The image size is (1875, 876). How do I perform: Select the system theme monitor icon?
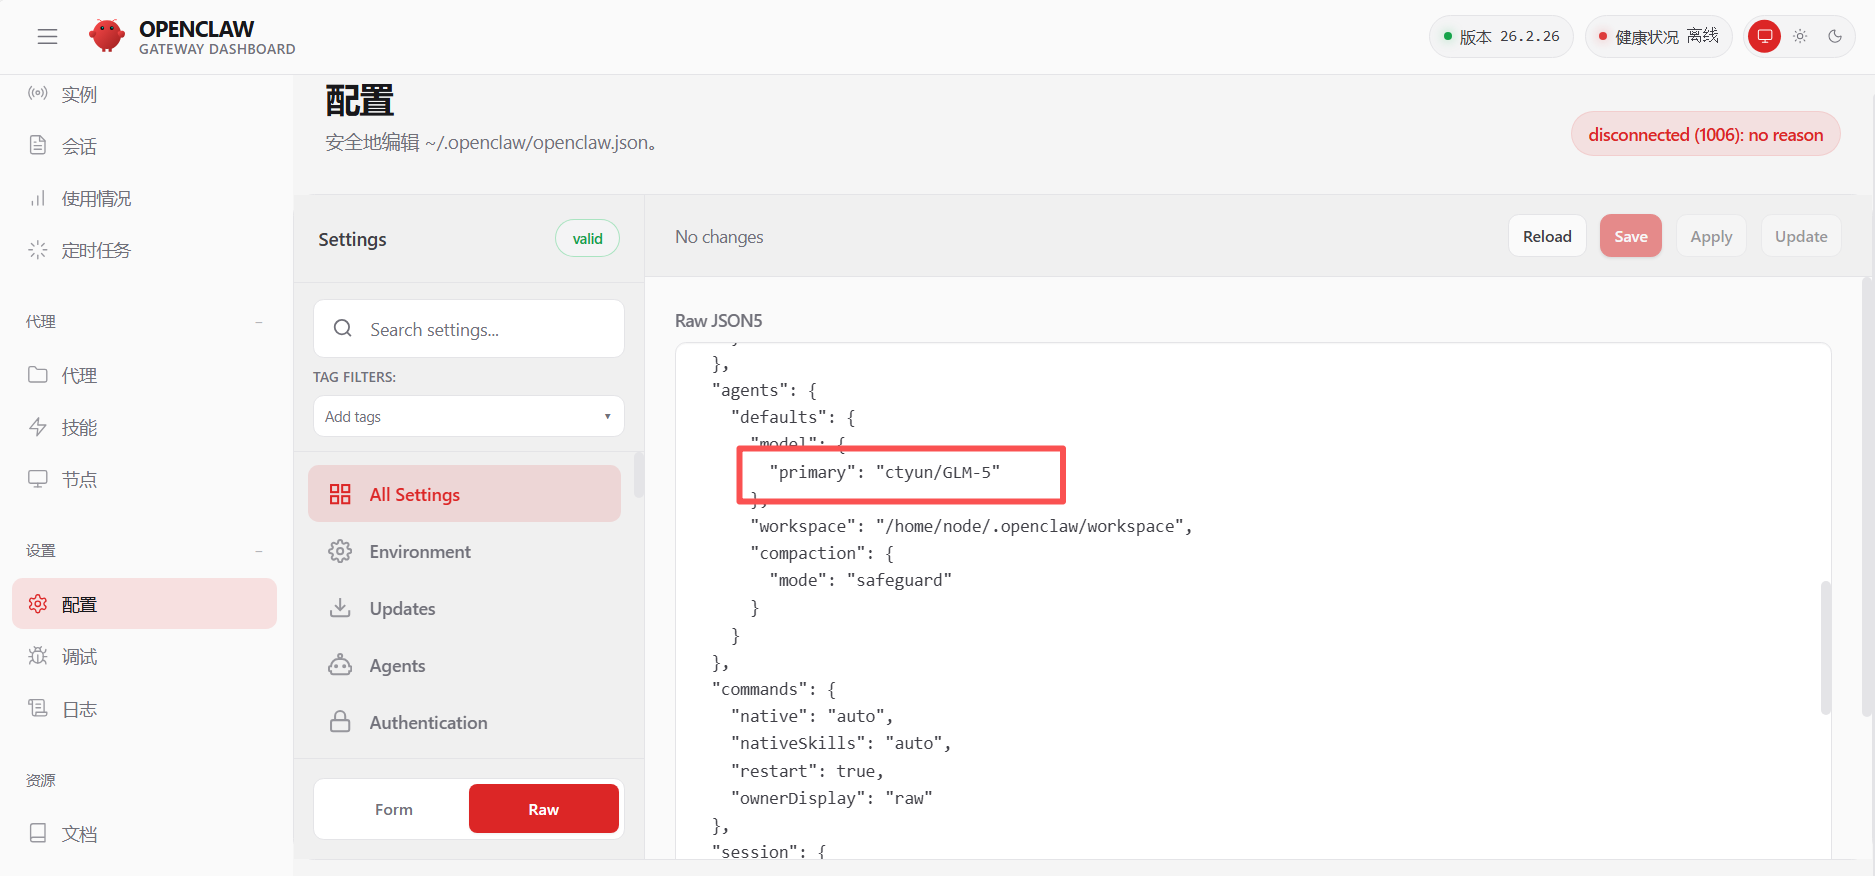click(x=1764, y=37)
